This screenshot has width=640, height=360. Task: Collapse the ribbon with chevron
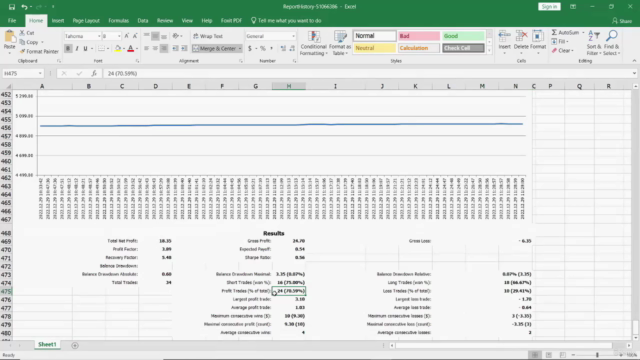pyautogui.click(x=634, y=61)
